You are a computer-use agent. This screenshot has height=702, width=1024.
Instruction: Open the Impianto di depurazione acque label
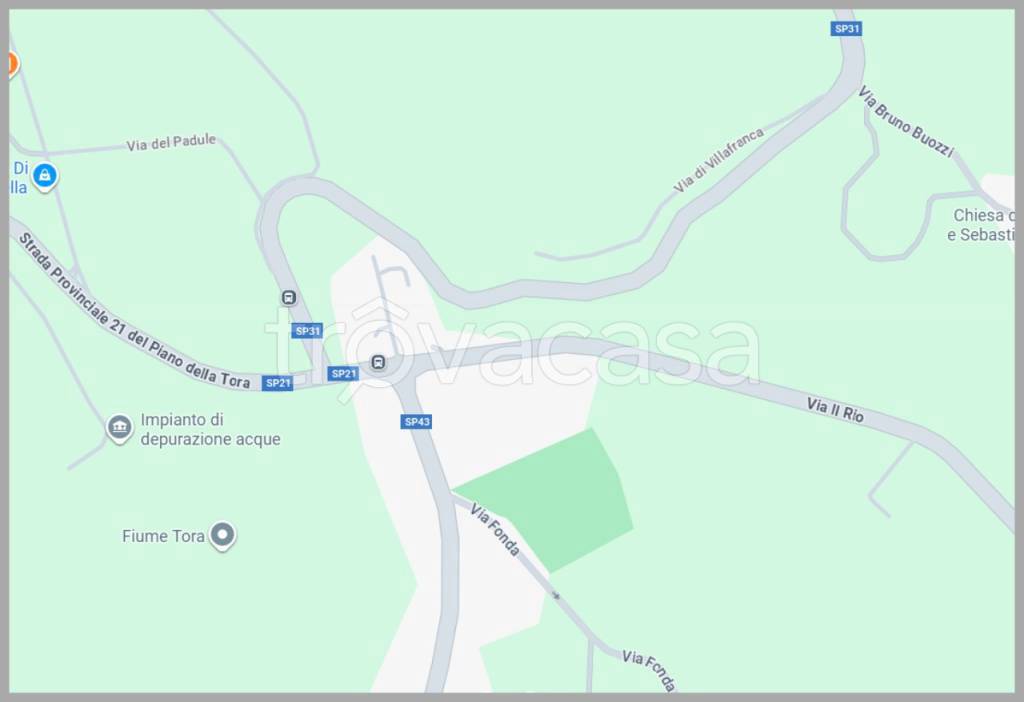click(x=210, y=429)
